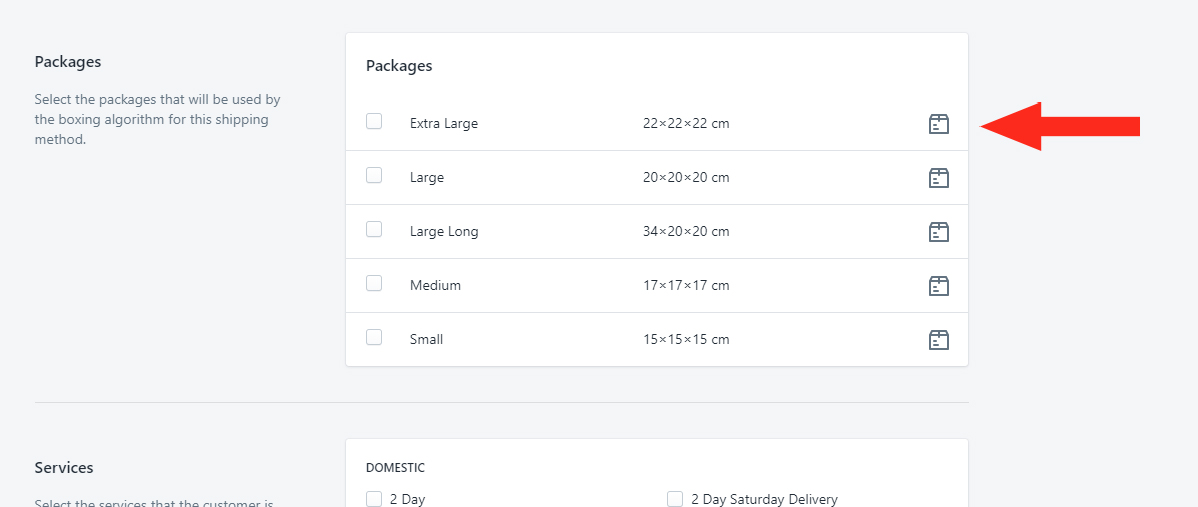The width and height of the screenshot is (1198, 507).
Task: Click the Packages card heading
Action: click(399, 66)
